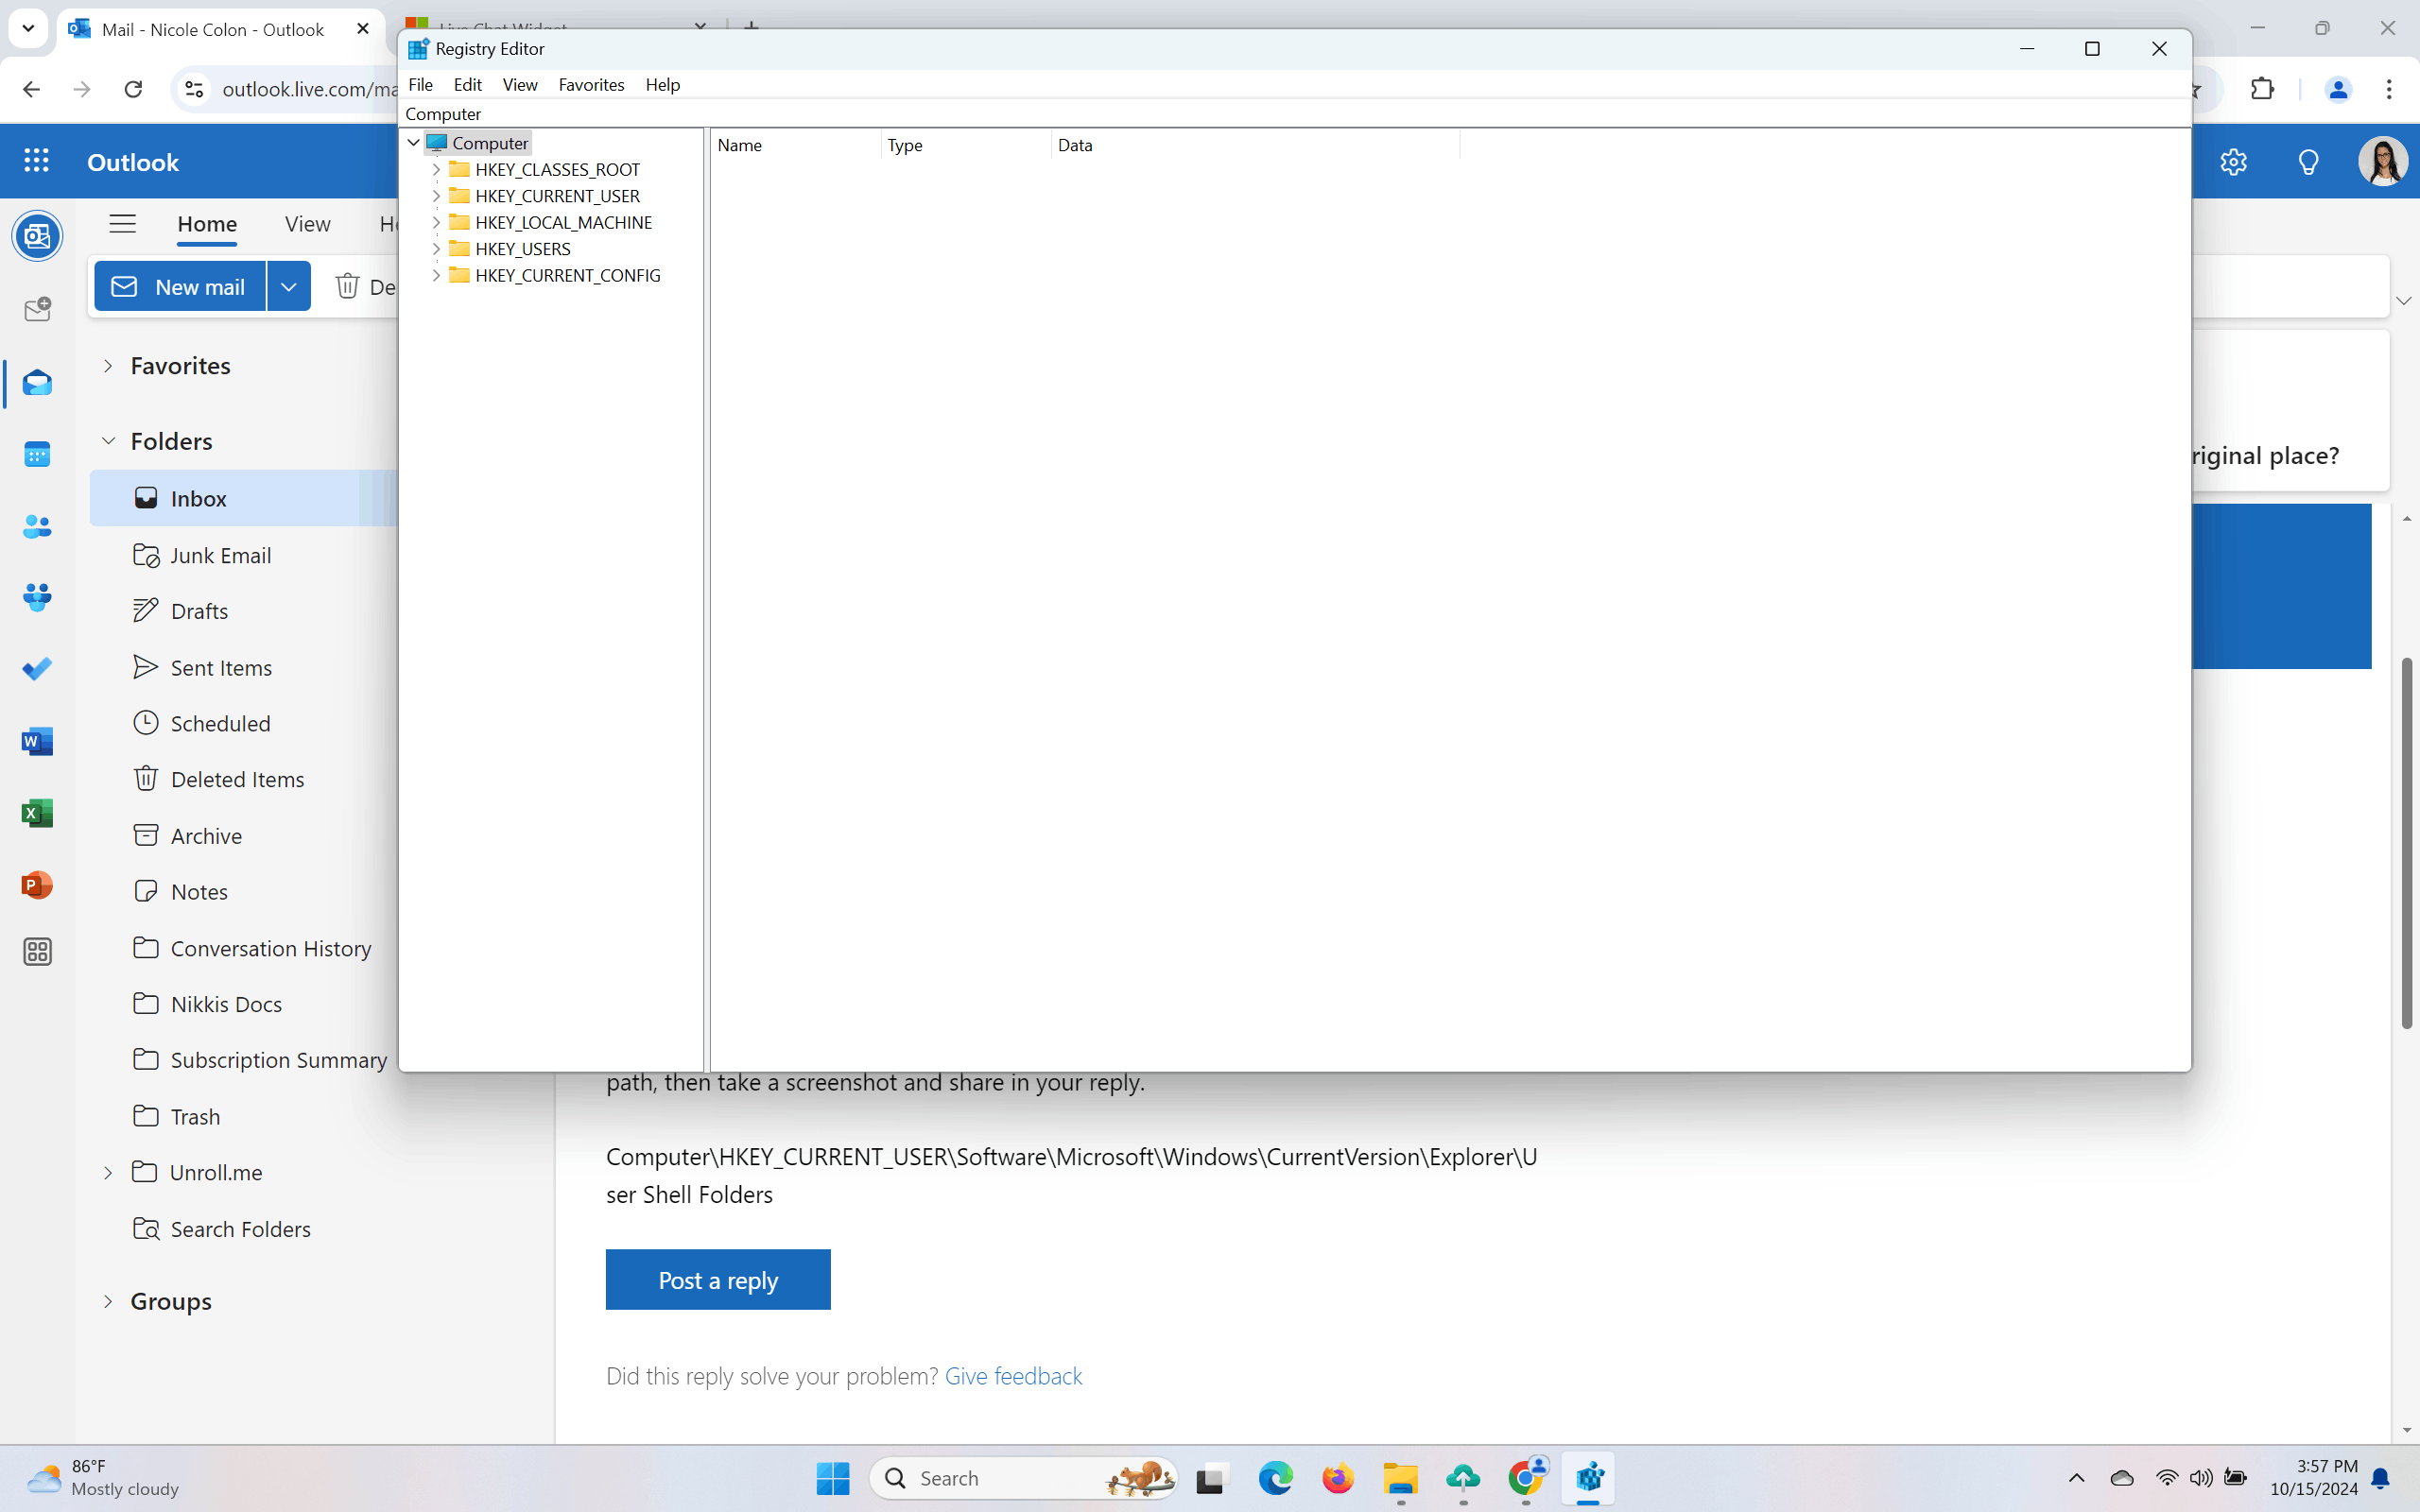Open the To Do checkmark icon
The image size is (2420, 1512).
click(x=37, y=669)
